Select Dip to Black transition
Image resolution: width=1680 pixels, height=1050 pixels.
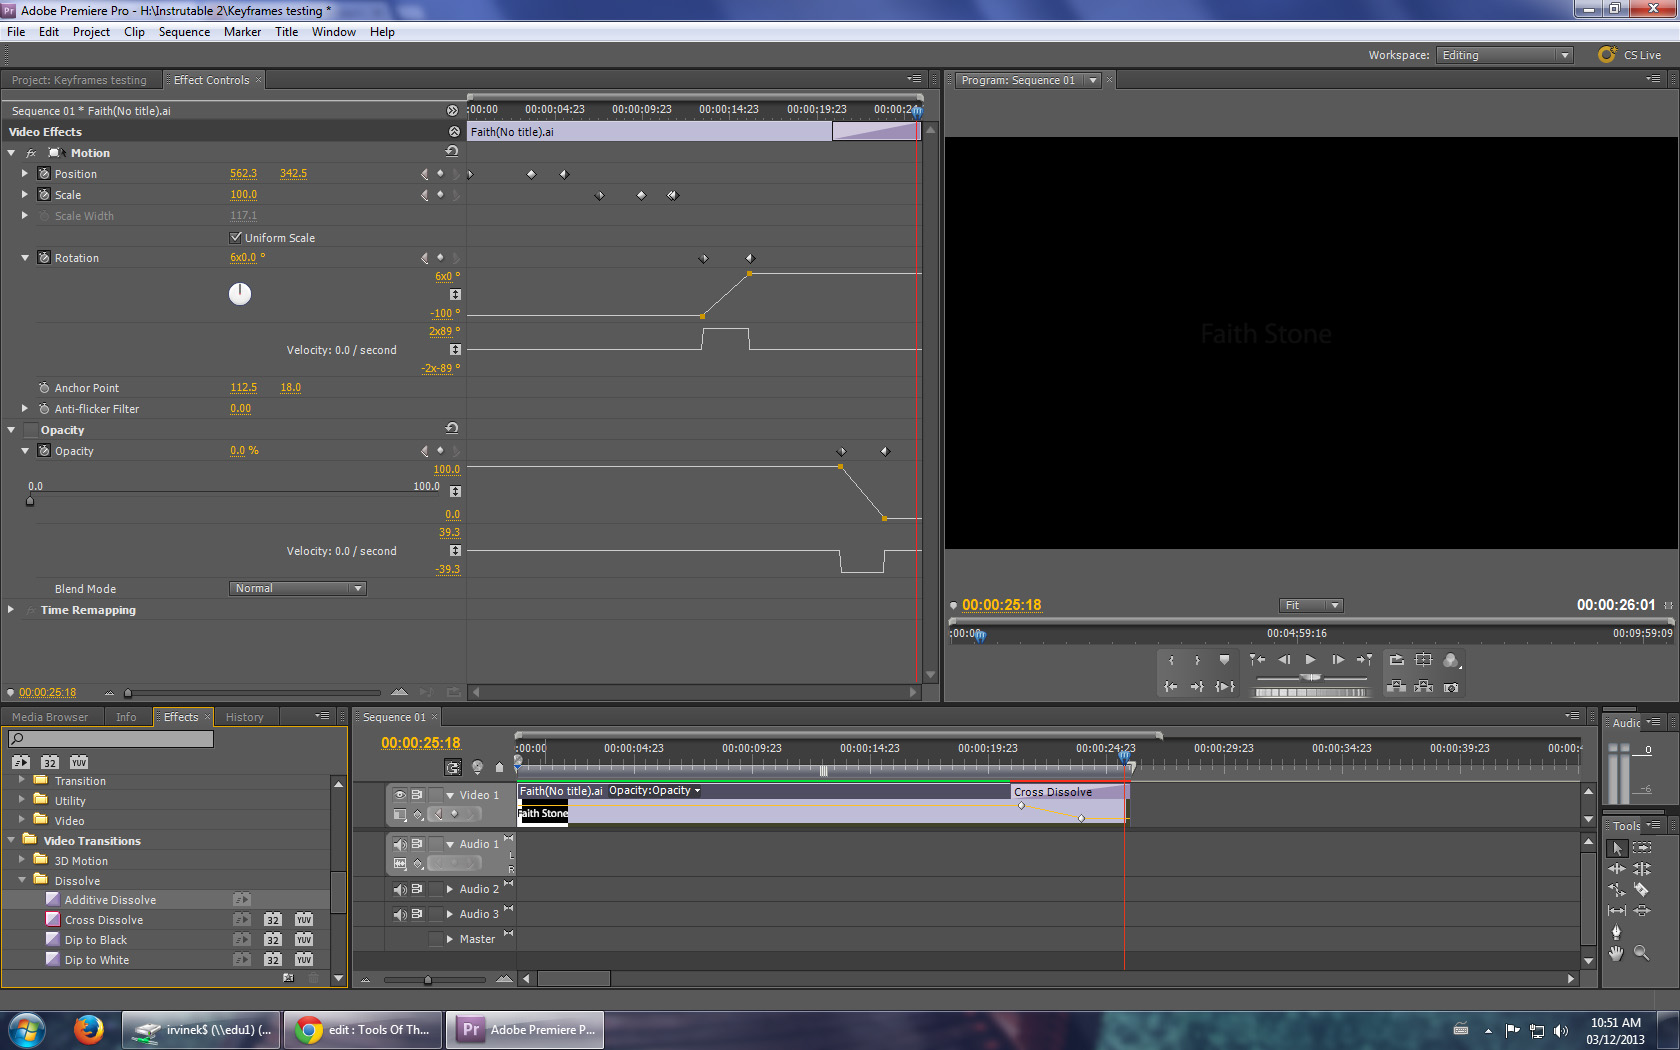(x=96, y=940)
